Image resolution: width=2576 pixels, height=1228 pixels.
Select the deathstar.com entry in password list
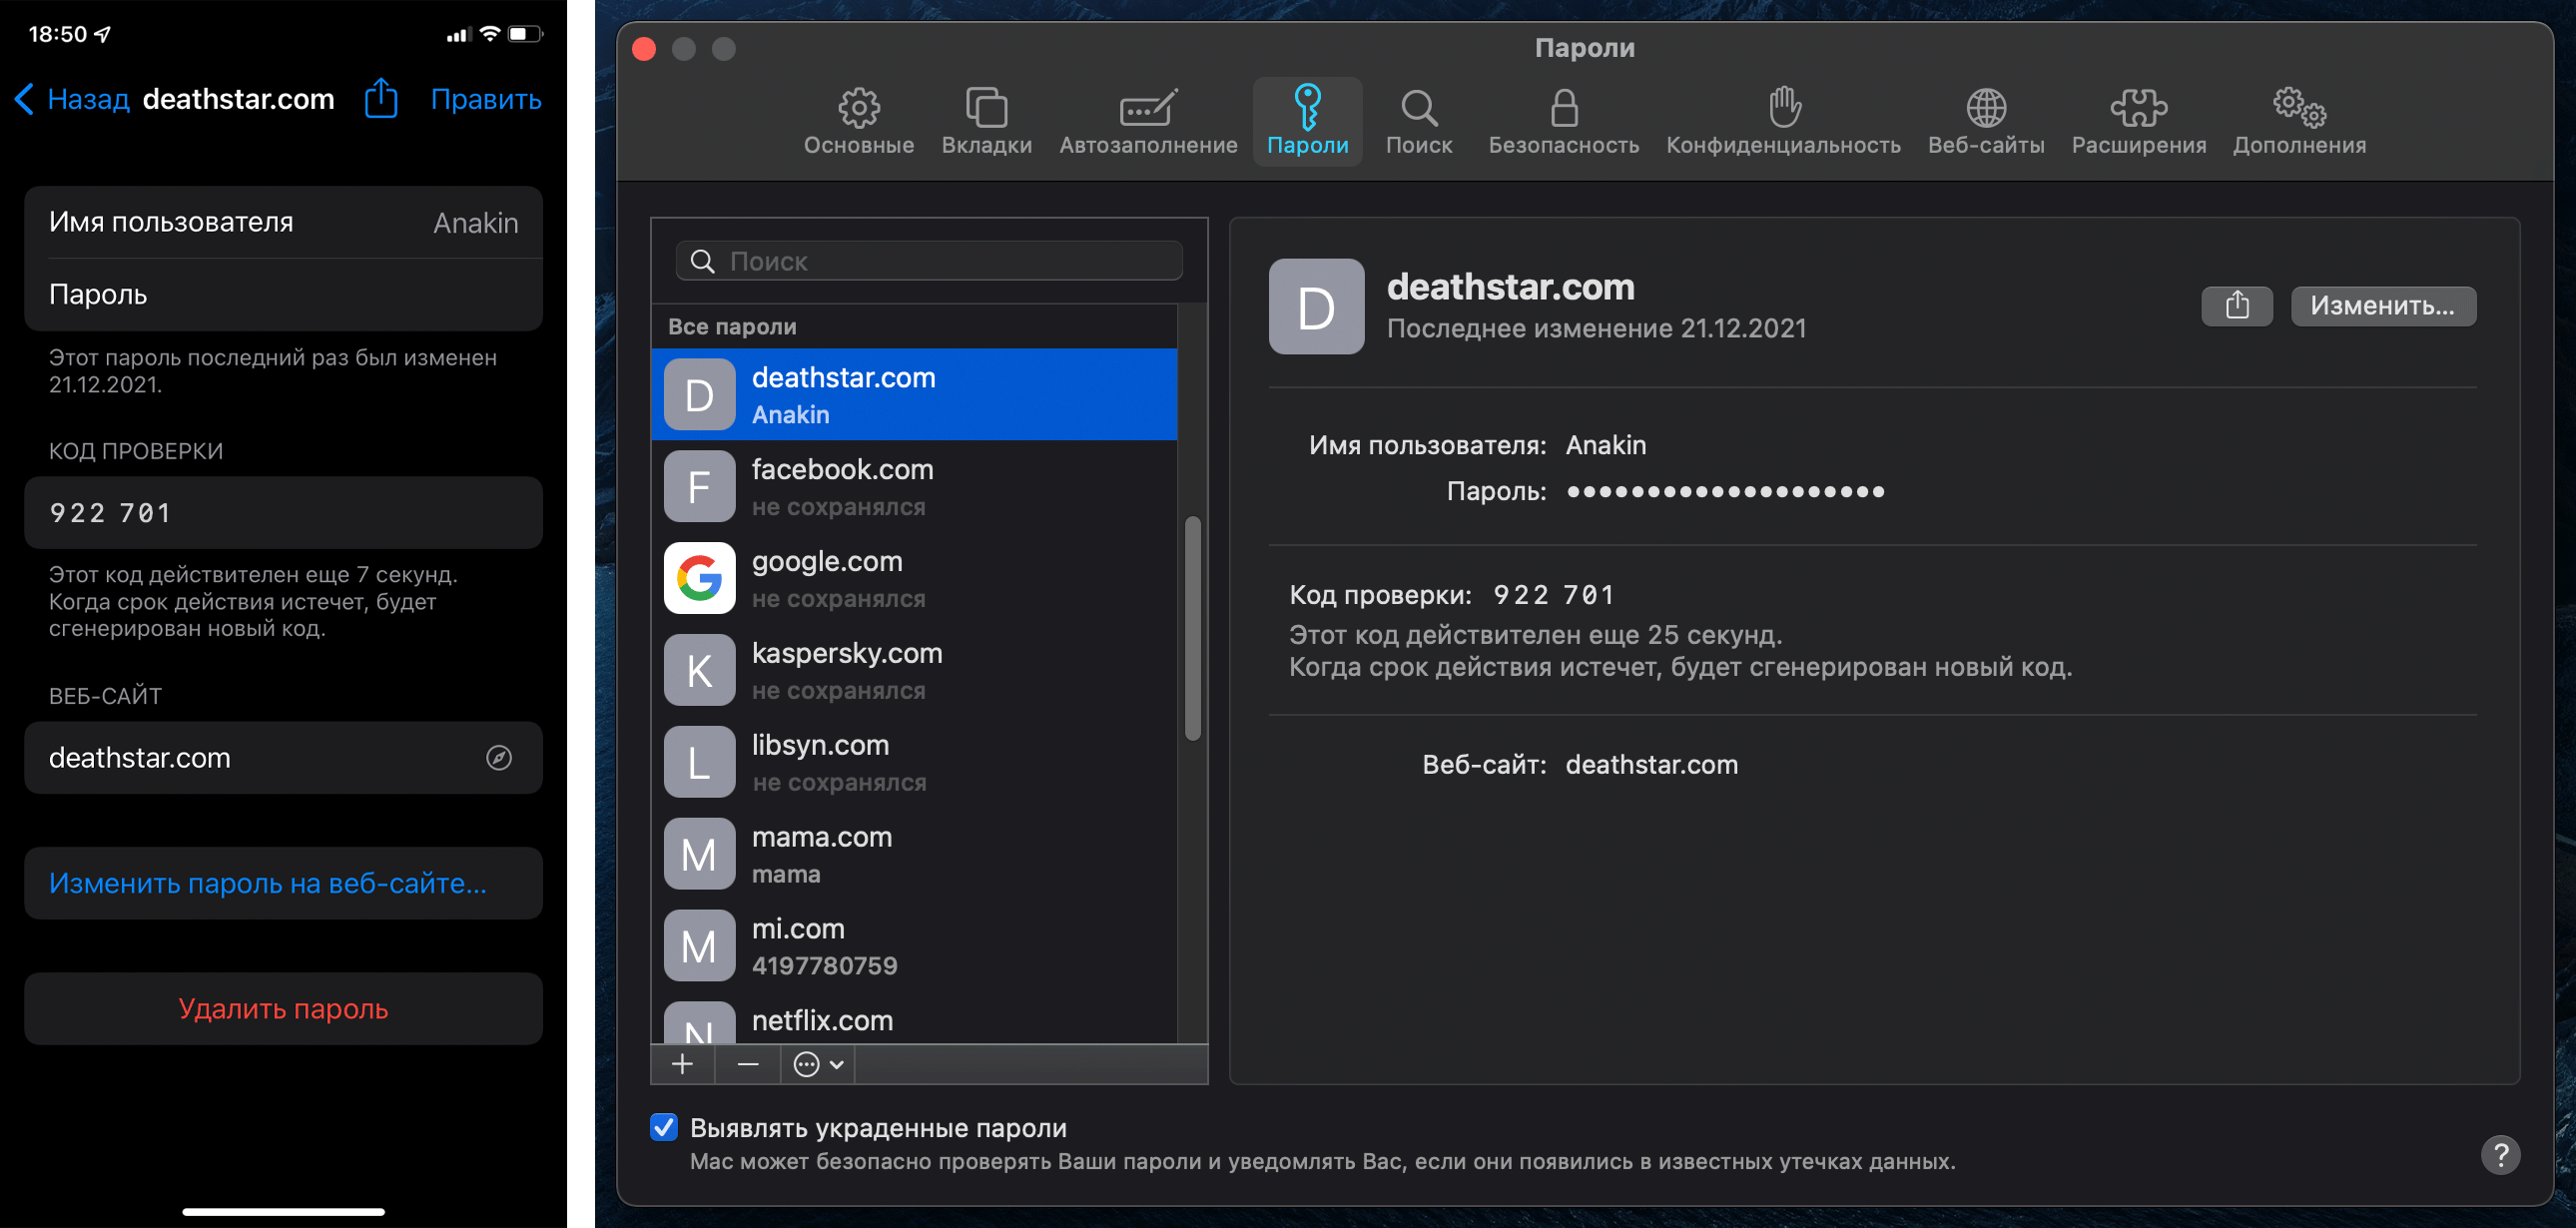click(914, 395)
